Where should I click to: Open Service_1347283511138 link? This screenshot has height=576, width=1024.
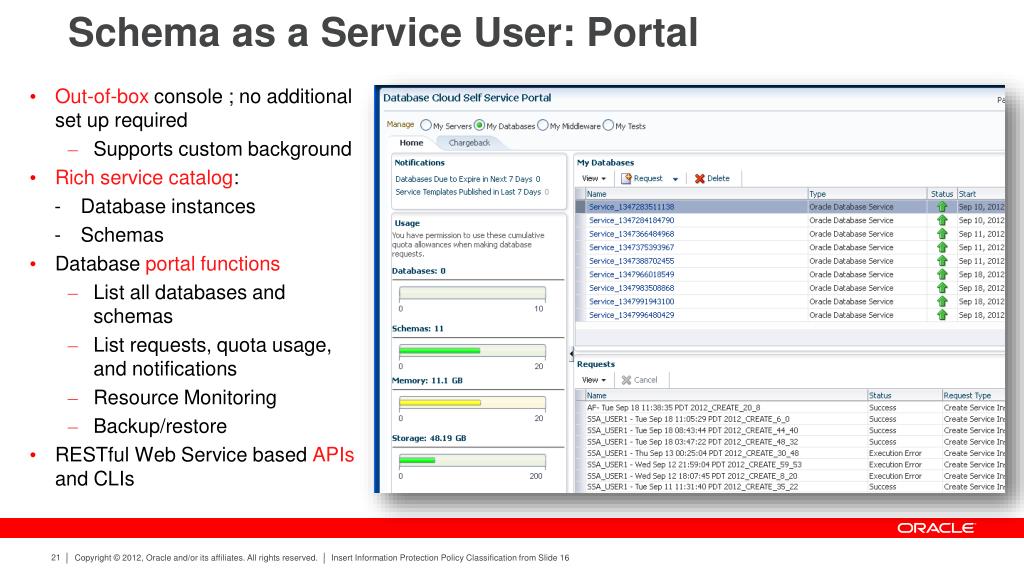tap(631, 206)
